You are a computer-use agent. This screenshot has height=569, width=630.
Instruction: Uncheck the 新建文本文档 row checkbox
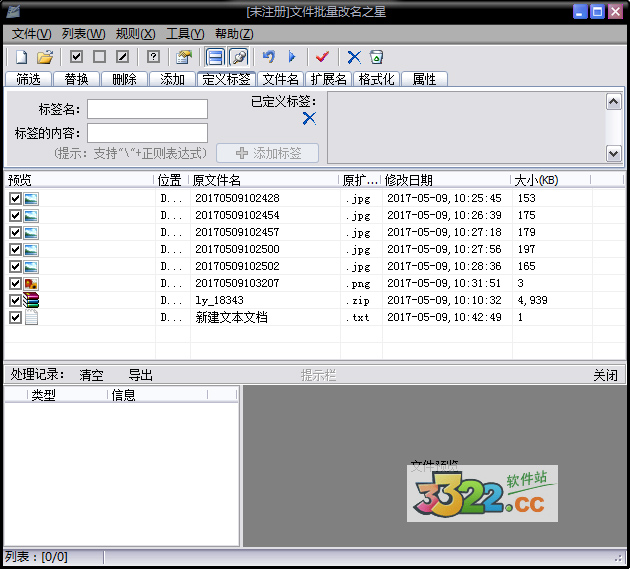15,318
